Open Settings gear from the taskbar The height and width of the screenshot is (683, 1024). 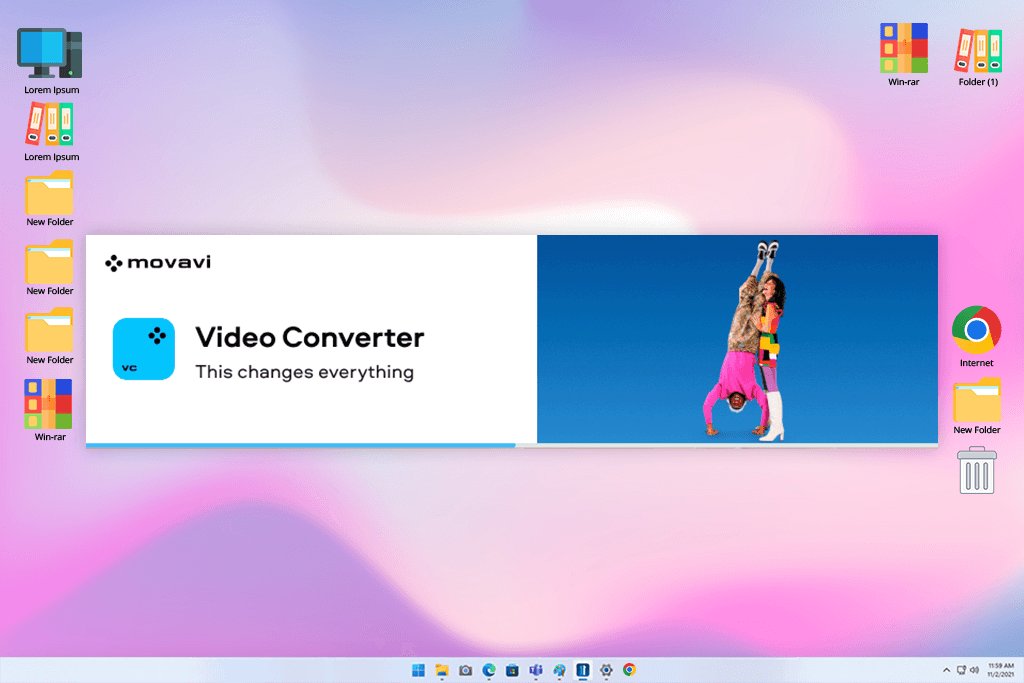(606, 670)
